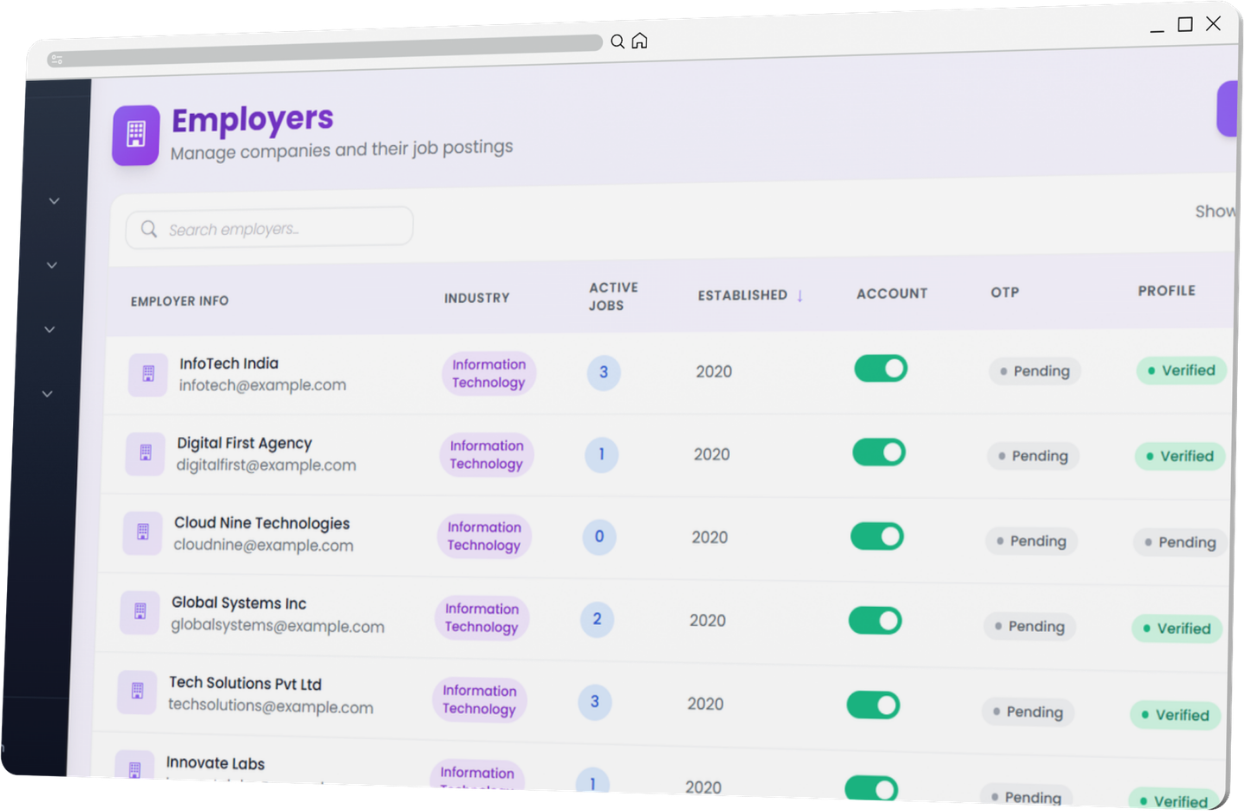Click Cloud Nine Technologies' Pending OTP badge

1031,541
